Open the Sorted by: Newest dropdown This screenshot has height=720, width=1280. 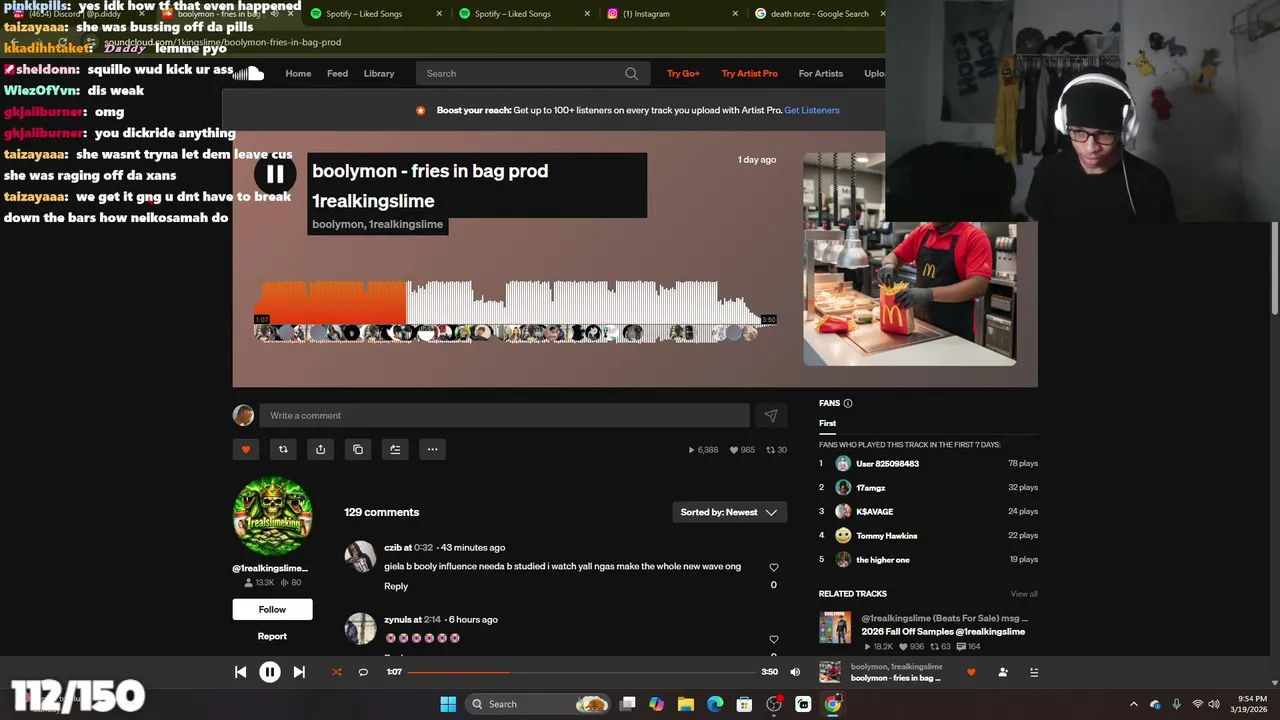pos(729,512)
